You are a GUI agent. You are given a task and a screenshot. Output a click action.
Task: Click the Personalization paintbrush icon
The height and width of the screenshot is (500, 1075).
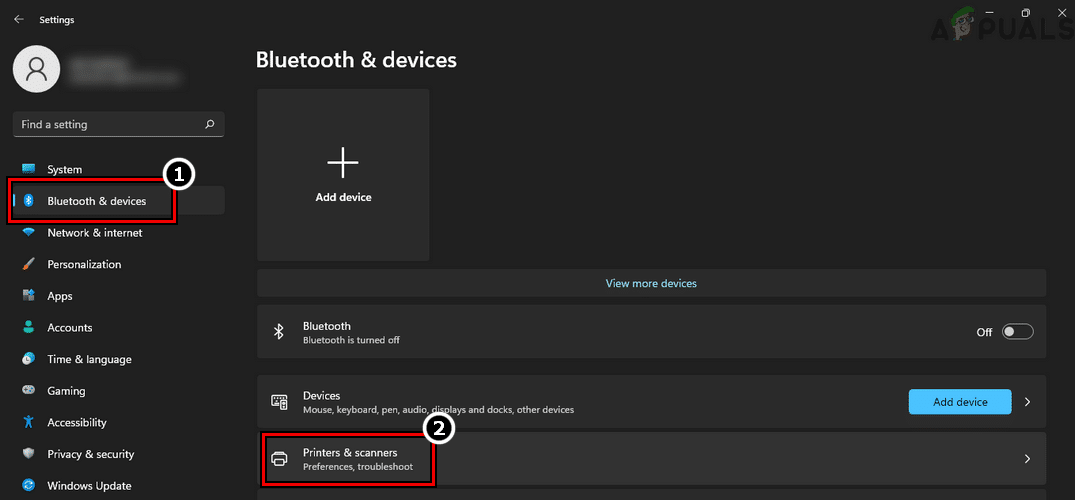[28, 265]
